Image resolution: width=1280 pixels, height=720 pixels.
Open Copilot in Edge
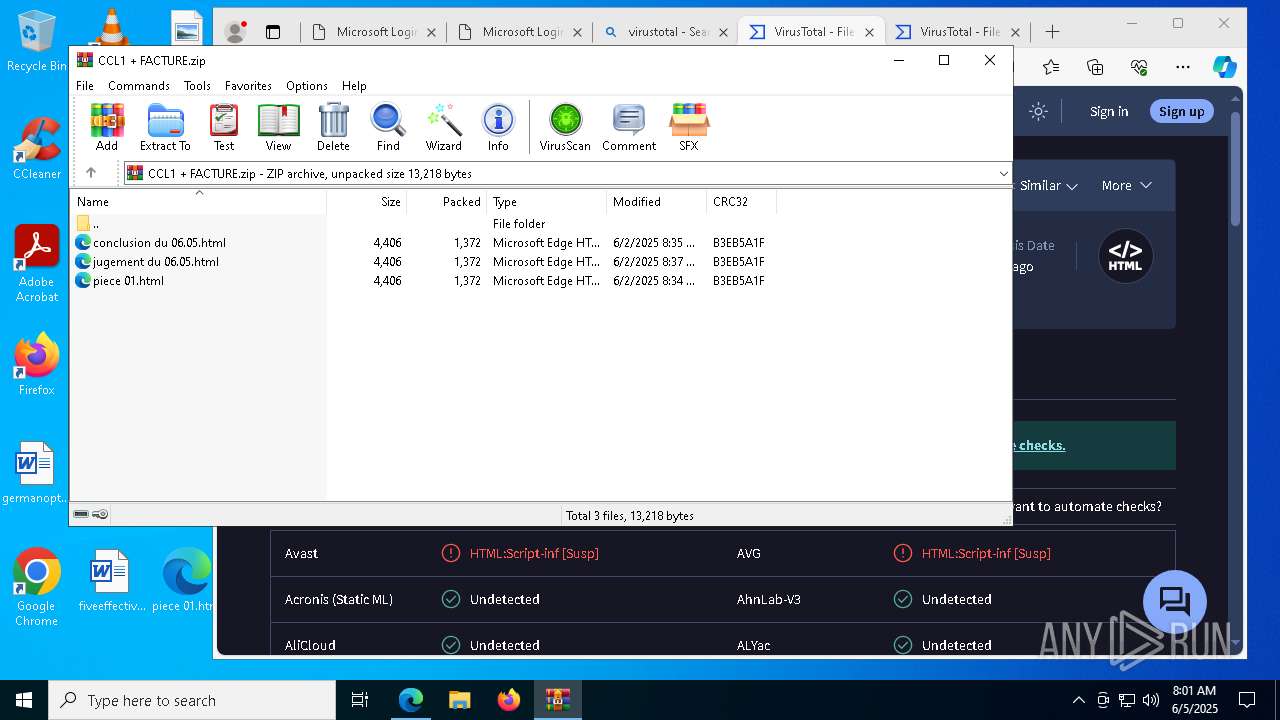coord(1224,67)
